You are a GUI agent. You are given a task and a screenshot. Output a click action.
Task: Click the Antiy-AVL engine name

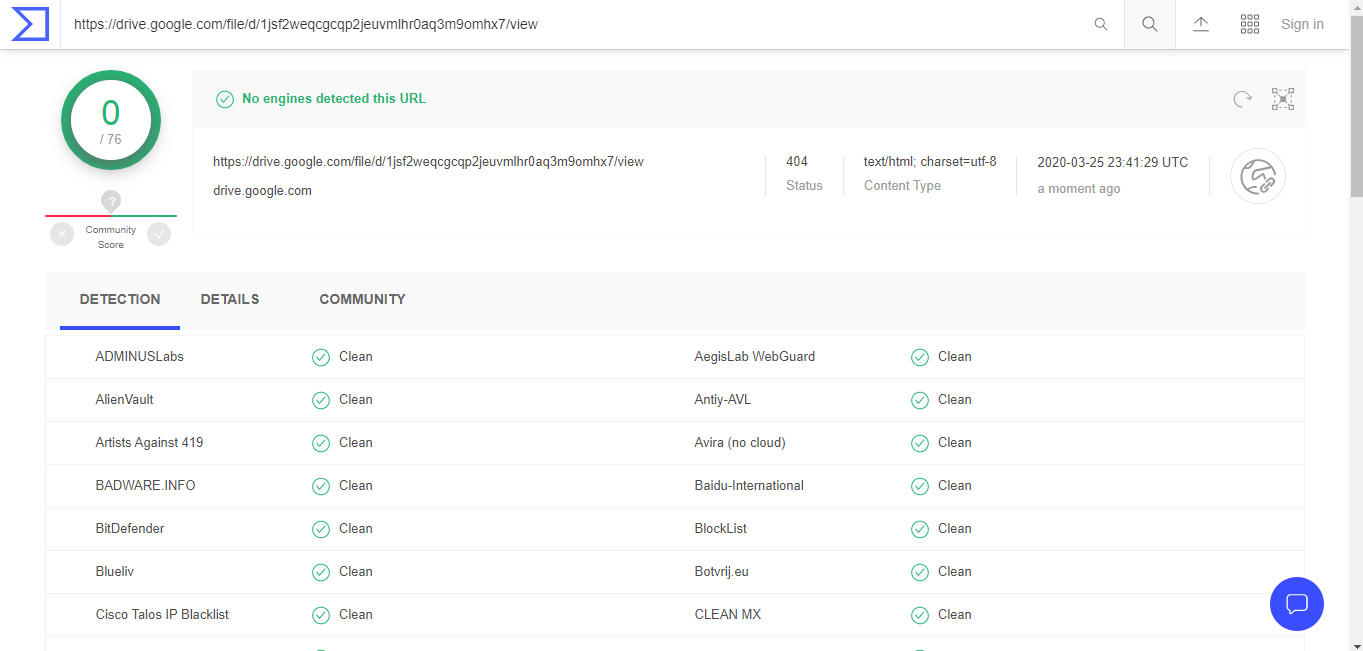tap(723, 399)
